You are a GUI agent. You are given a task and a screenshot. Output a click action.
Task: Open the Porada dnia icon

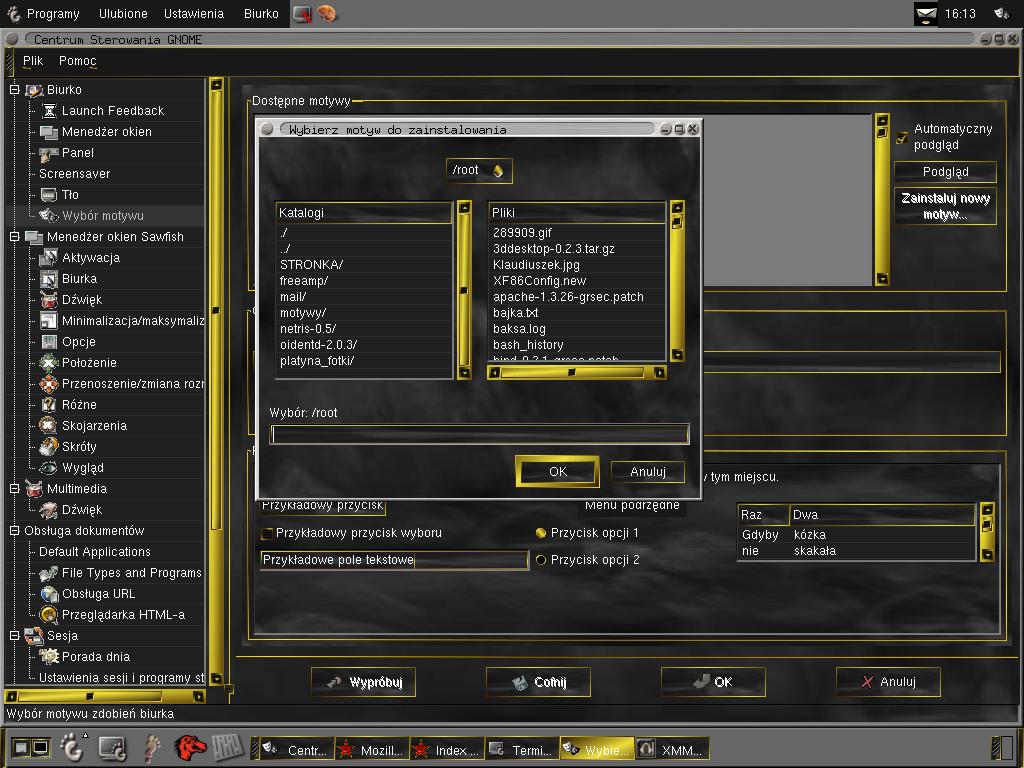[x=49, y=656]
